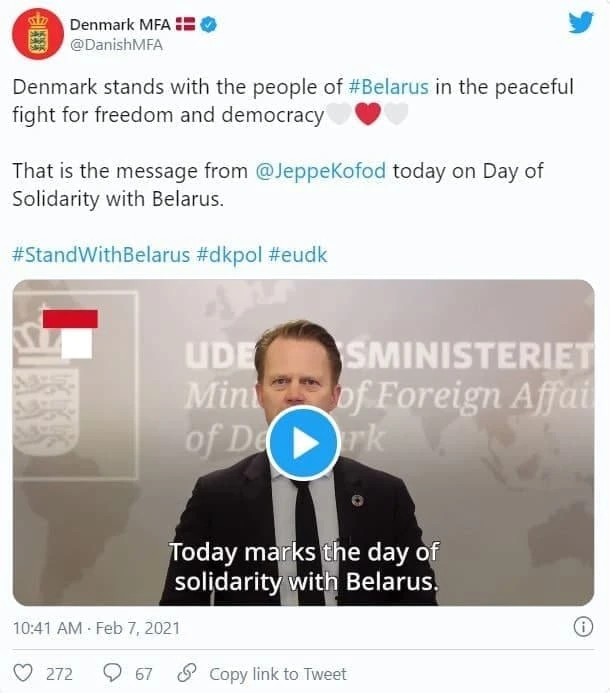The image size is (610, 693).
Task: Open the #Belarus hashtag
Action: [388, 87]
